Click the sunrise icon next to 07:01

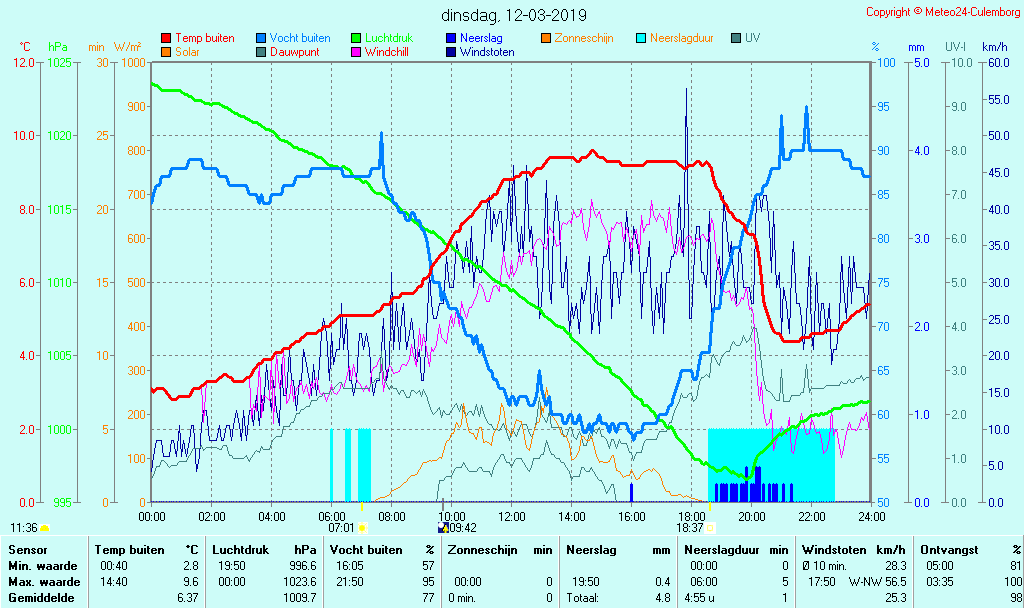click(362, 527)
